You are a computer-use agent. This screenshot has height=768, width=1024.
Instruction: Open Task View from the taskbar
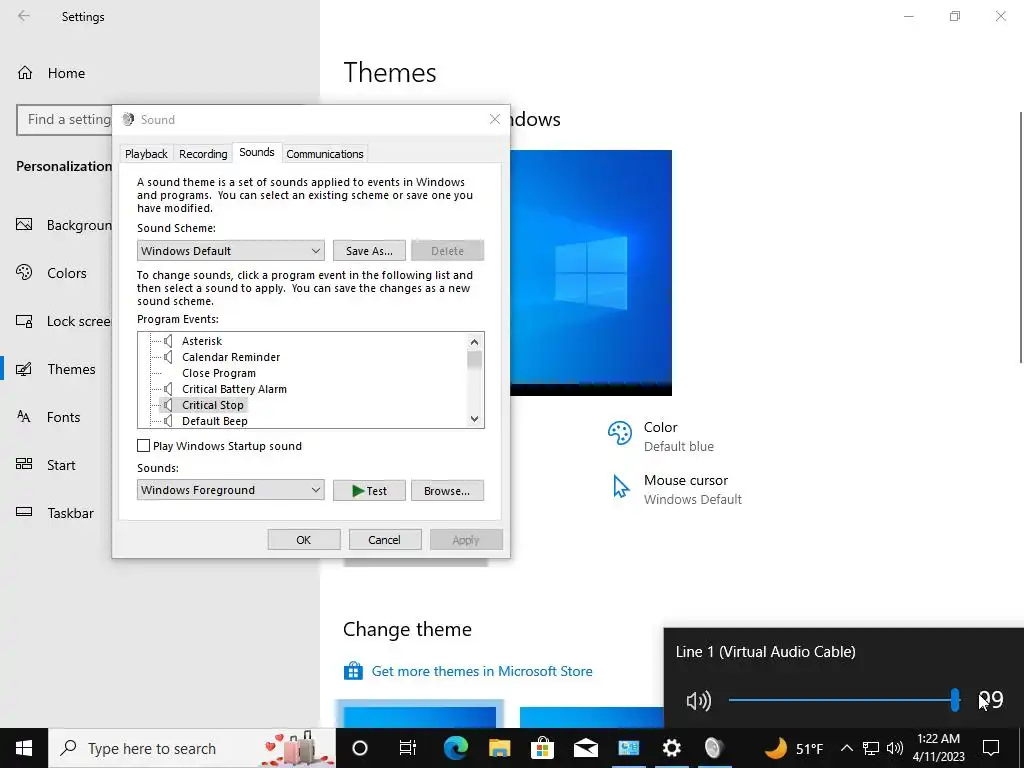[x=408, y=748]
